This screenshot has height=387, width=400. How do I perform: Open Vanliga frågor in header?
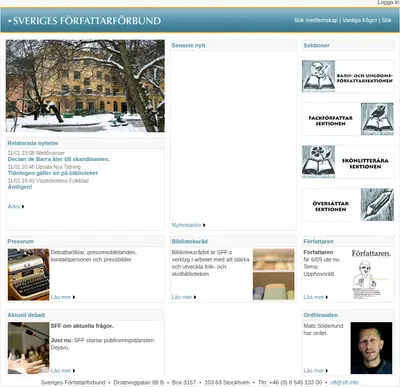(x=360, y=20)
